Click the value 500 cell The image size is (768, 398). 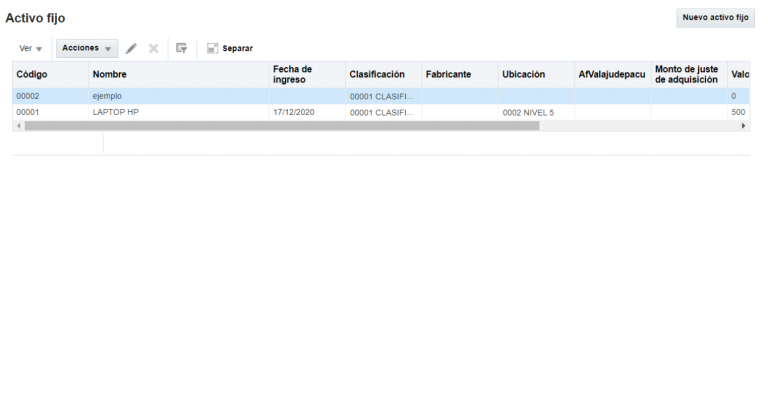(738, 112)
